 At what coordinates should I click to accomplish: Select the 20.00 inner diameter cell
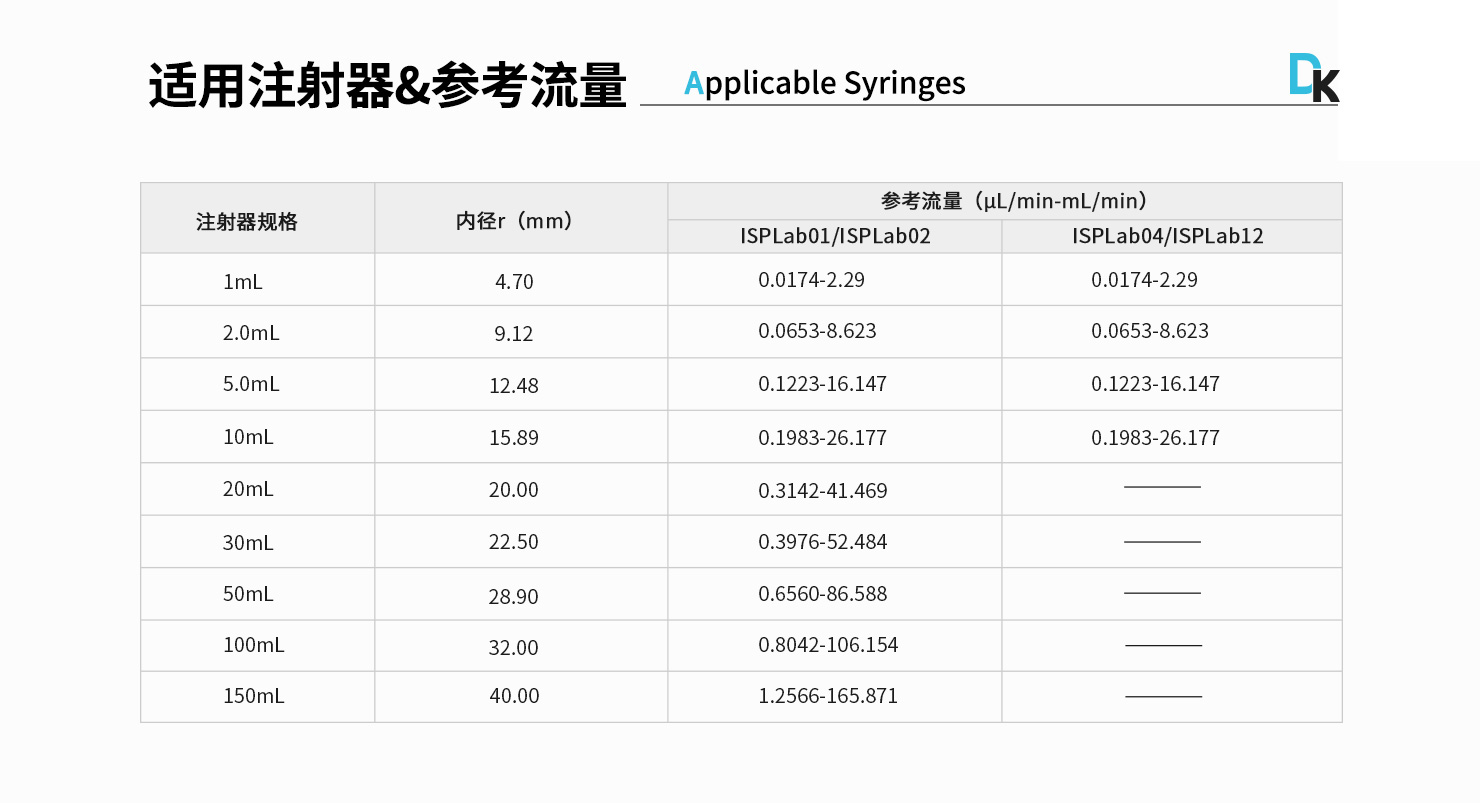point(514,490)
